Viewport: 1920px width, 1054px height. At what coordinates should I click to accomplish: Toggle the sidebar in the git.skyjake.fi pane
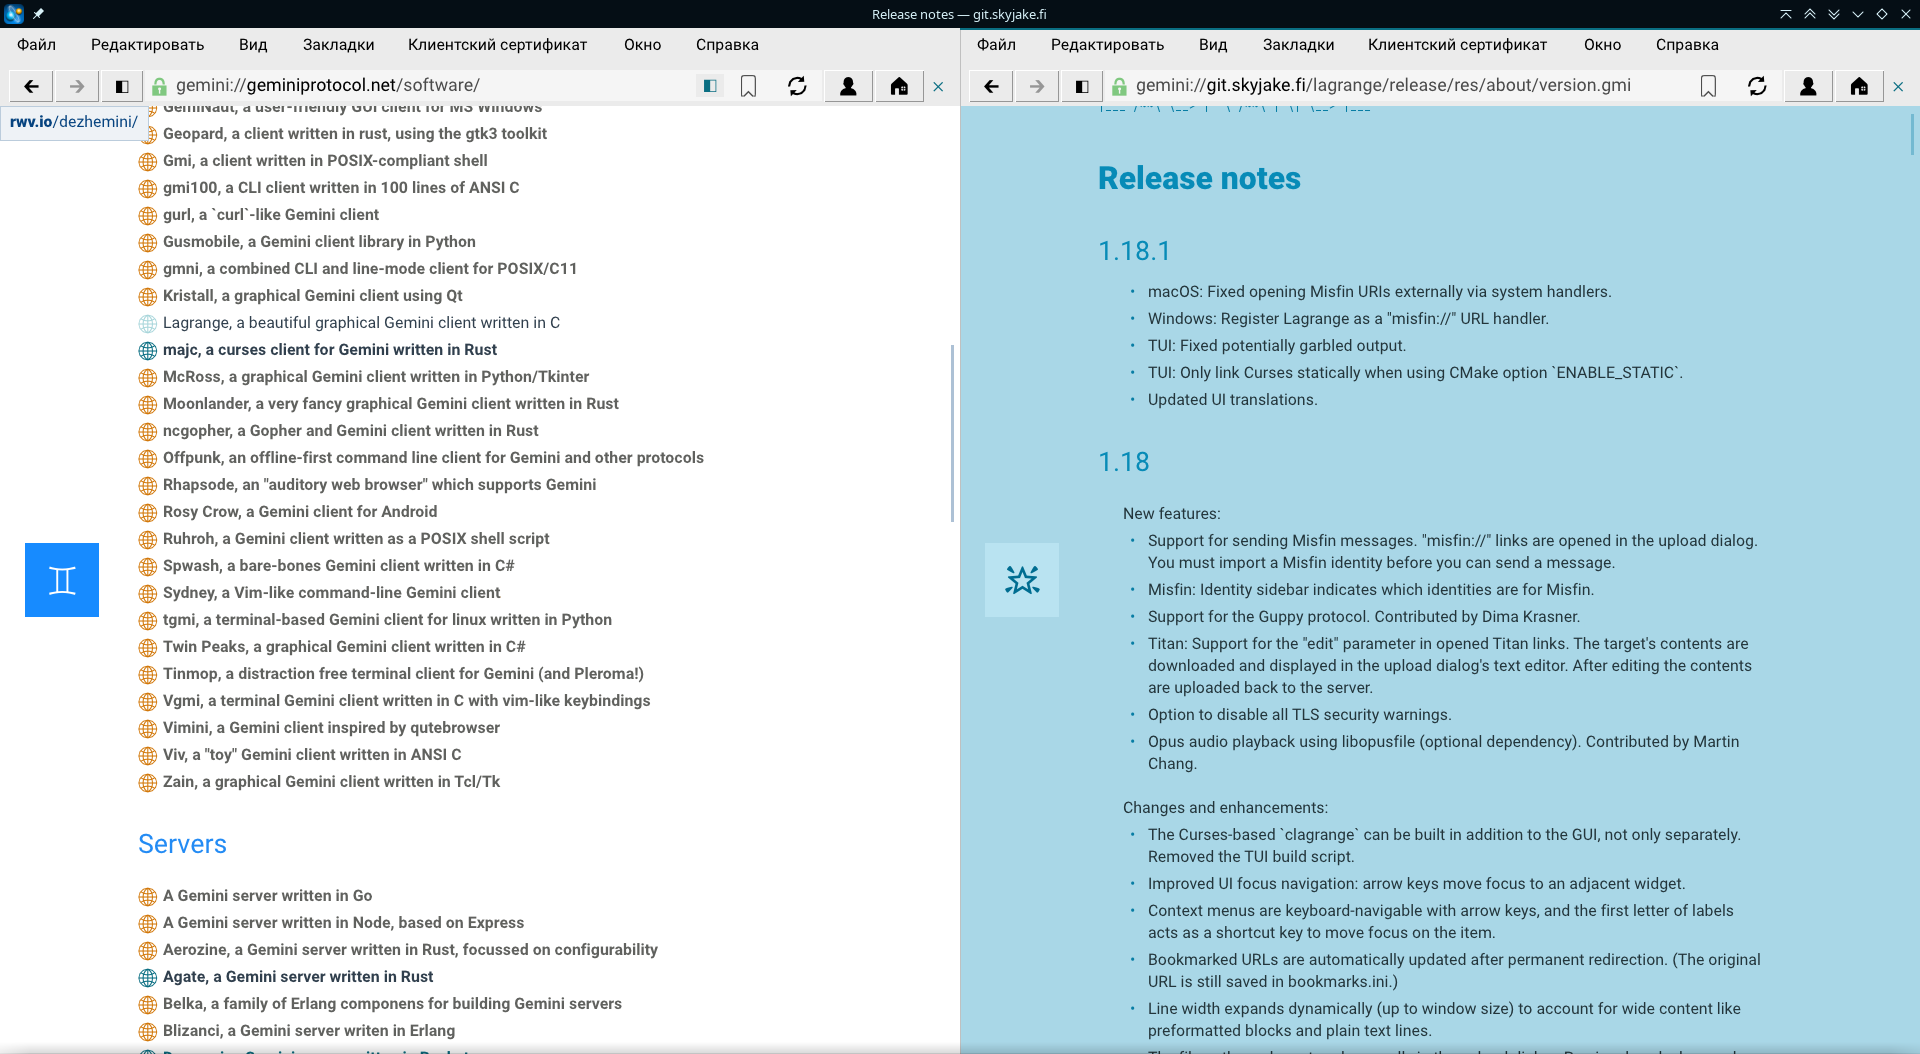[x=1082, y=86]
